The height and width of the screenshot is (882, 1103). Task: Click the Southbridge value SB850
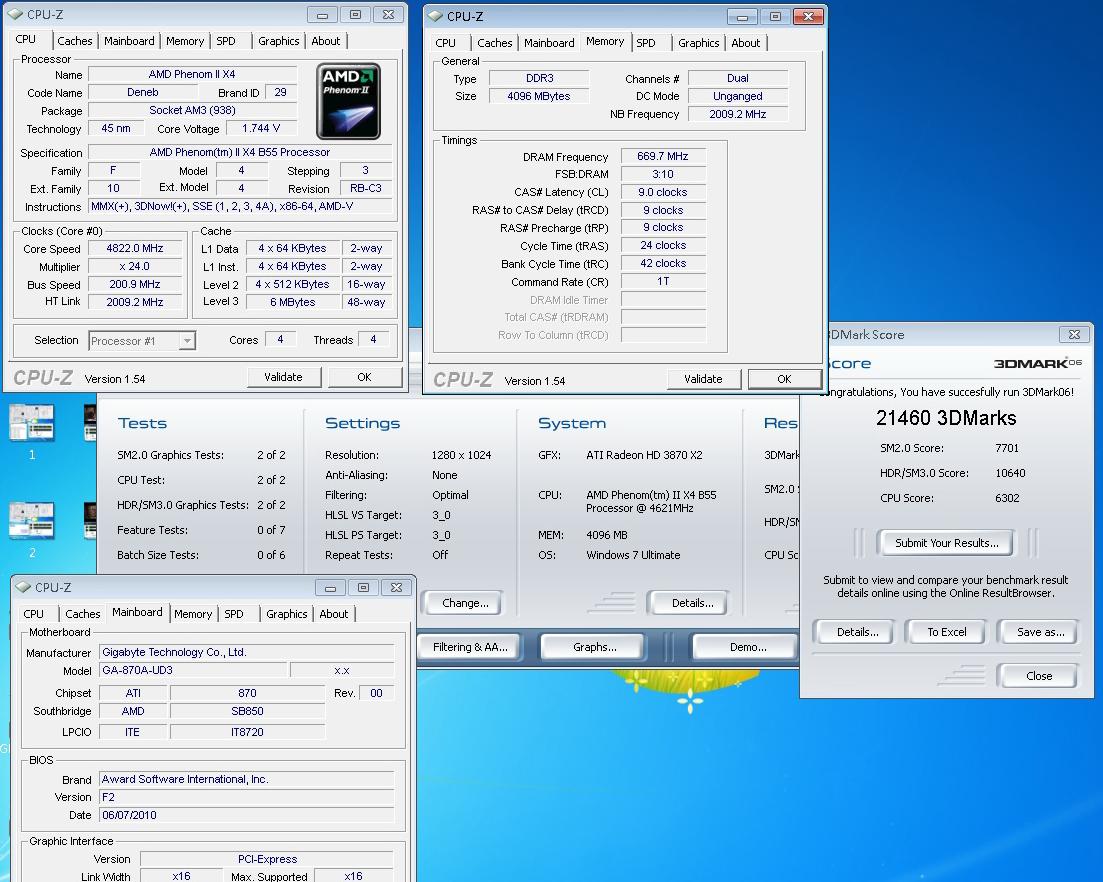pyautogui.click(x=248, y=711)
